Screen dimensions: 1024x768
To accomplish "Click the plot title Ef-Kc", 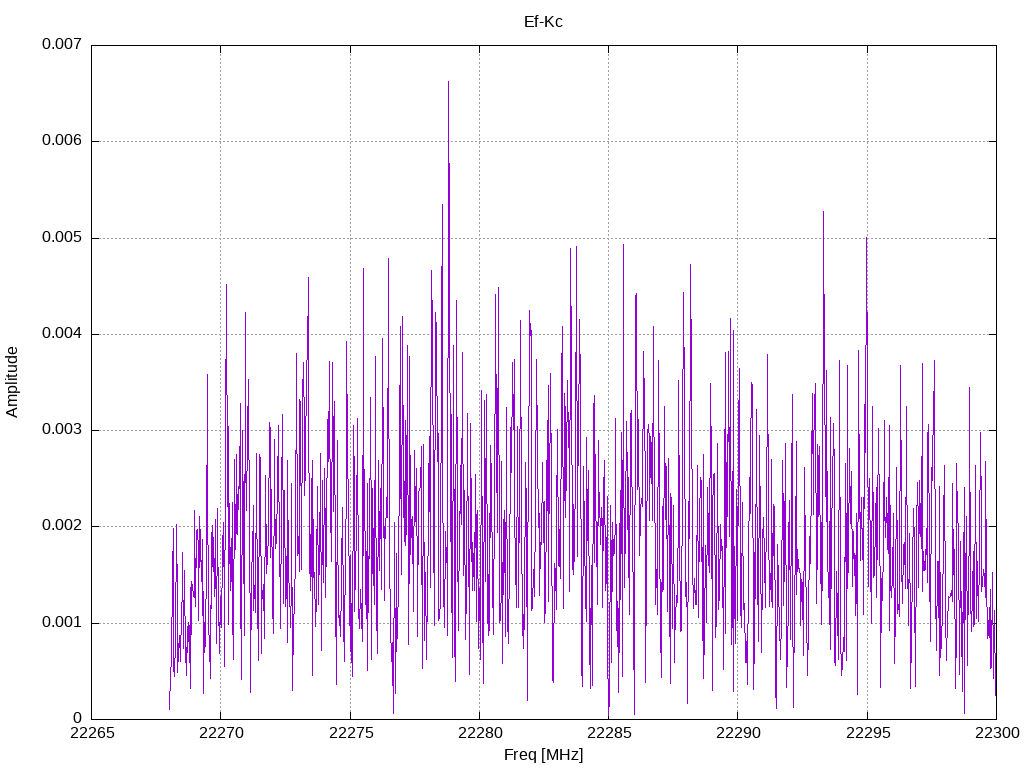I will coord(543,22).
